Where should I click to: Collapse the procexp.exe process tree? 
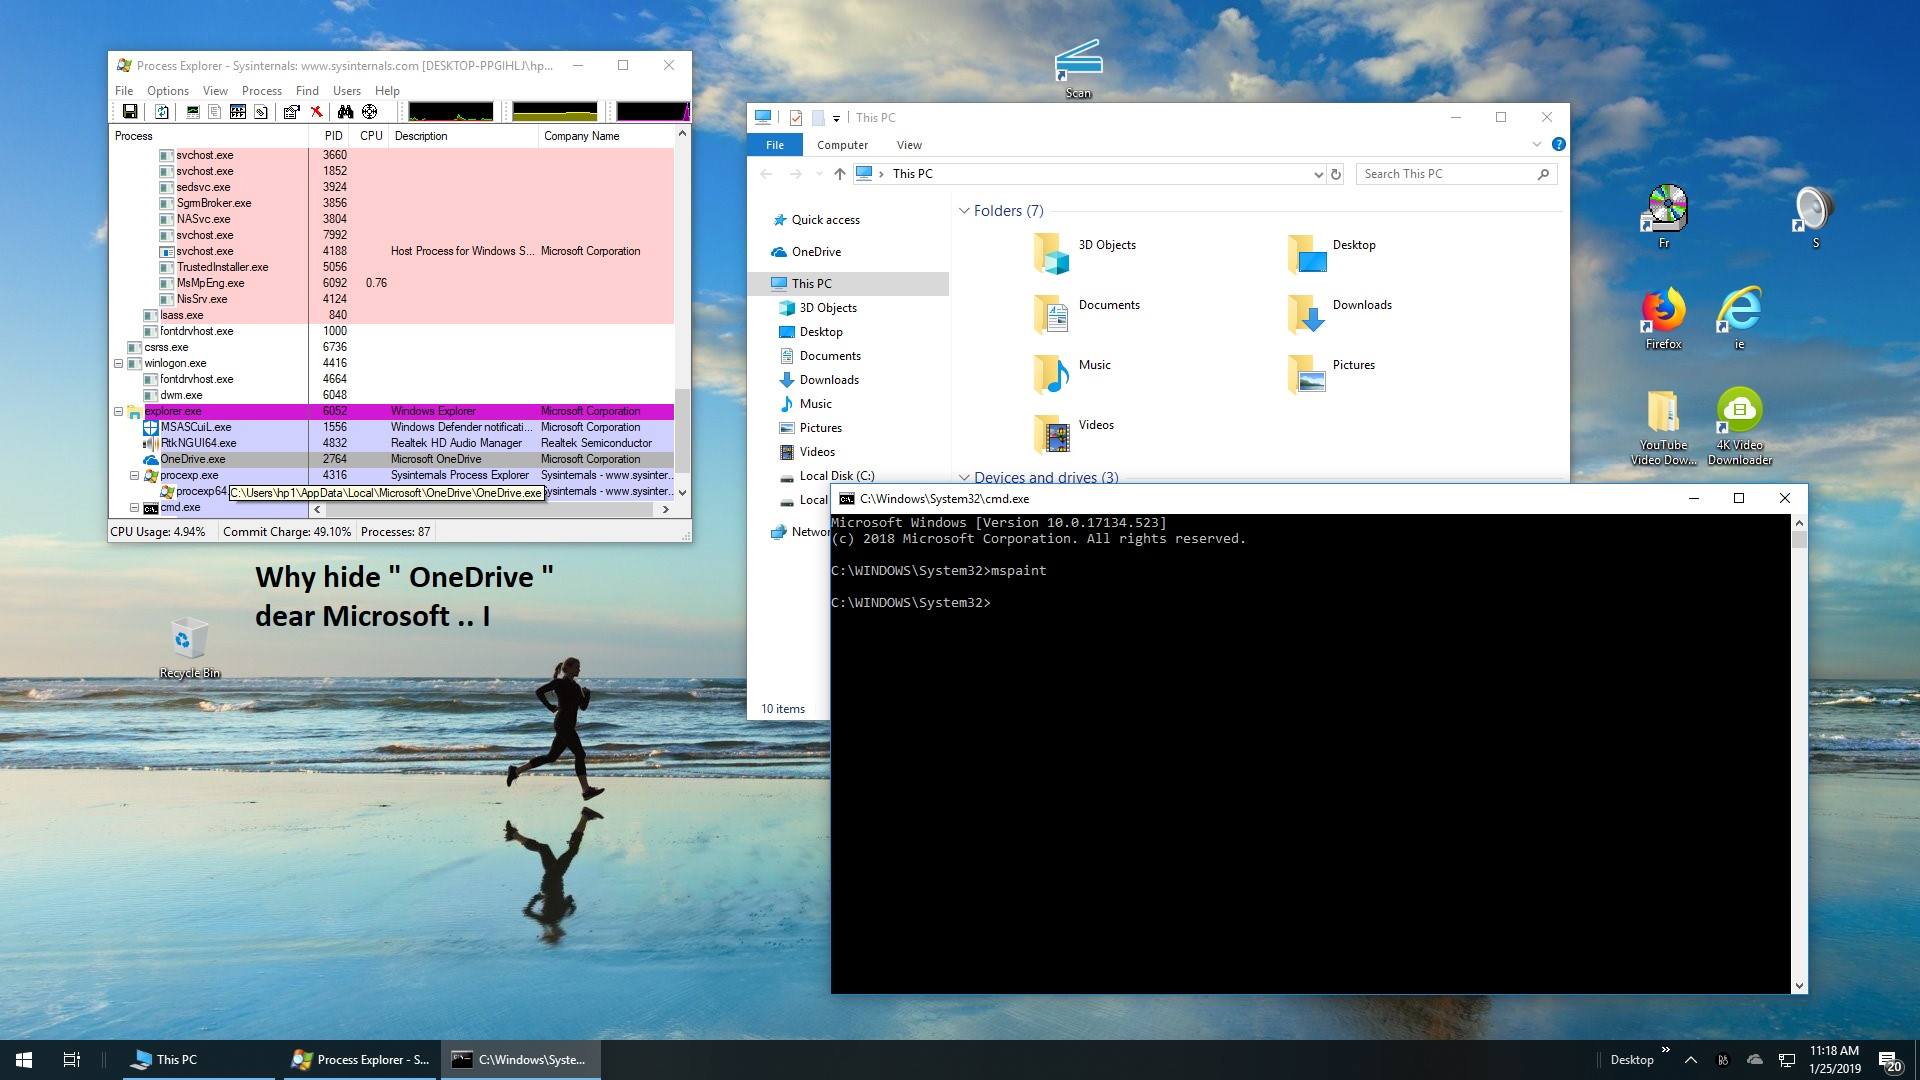click(134, 475)
